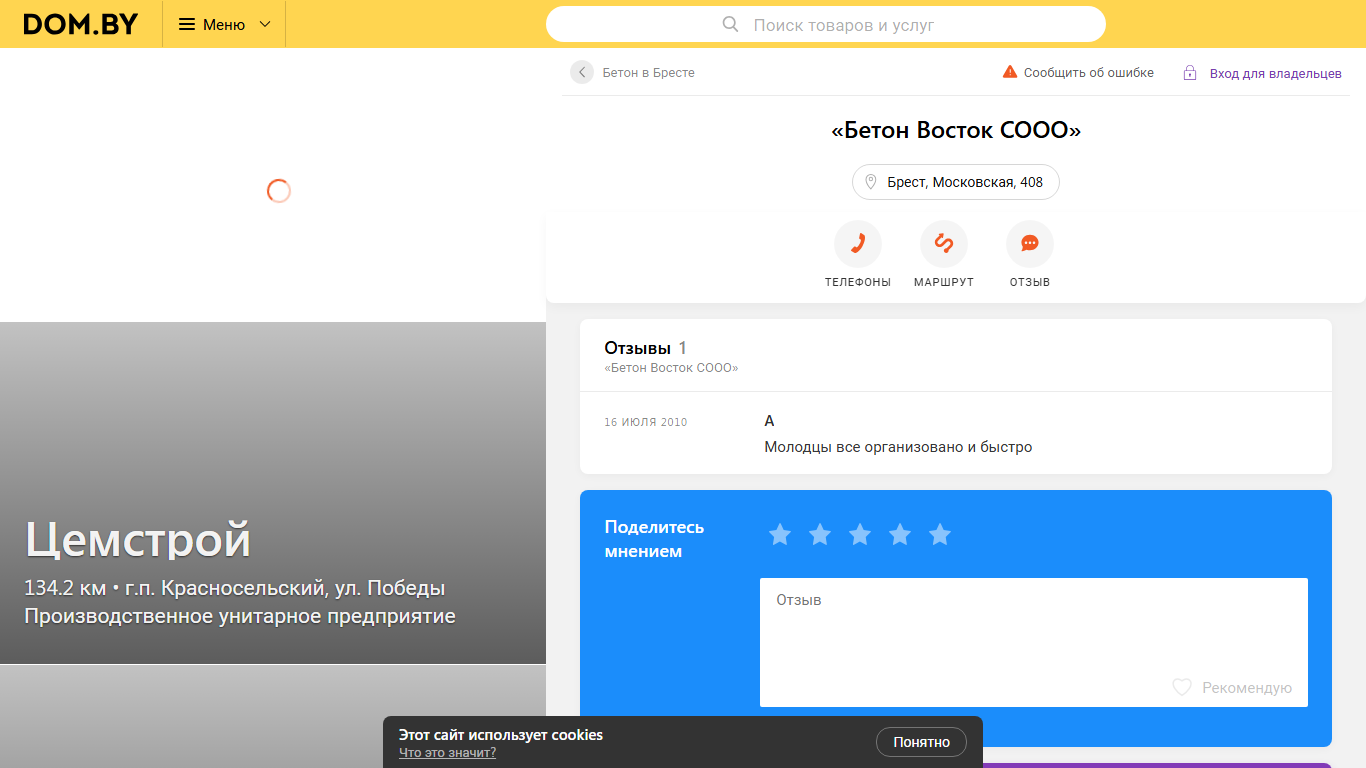This screenshot has width=1366, height=768.
Task: Click the red warning triangle icon
Action: pyautogui.click(x=1010, y=72)
